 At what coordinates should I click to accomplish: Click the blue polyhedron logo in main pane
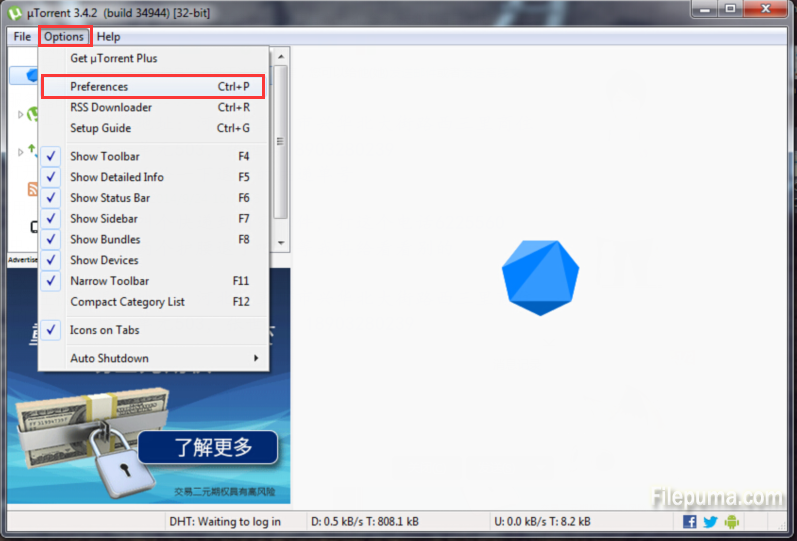click(540, 277)
